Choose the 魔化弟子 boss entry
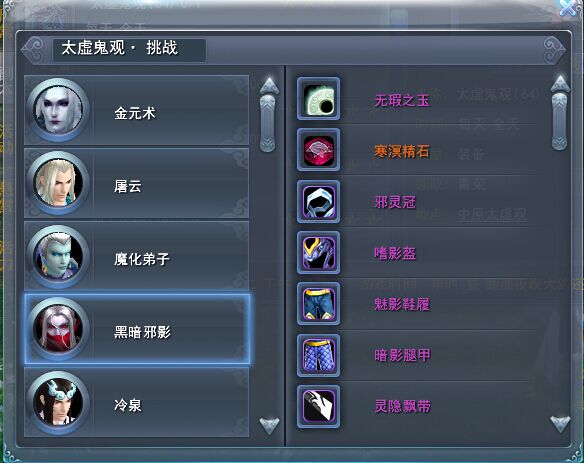This screenshot has width=584, height=463. point(136,256)
